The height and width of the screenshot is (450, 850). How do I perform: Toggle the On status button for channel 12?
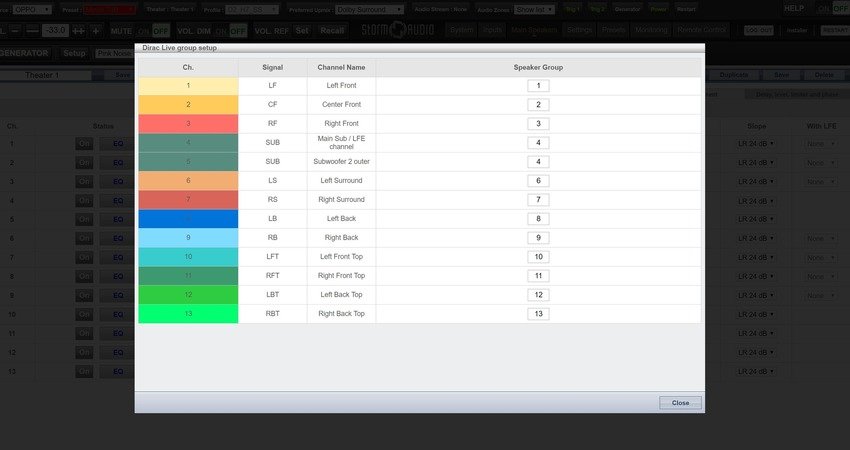84,352
